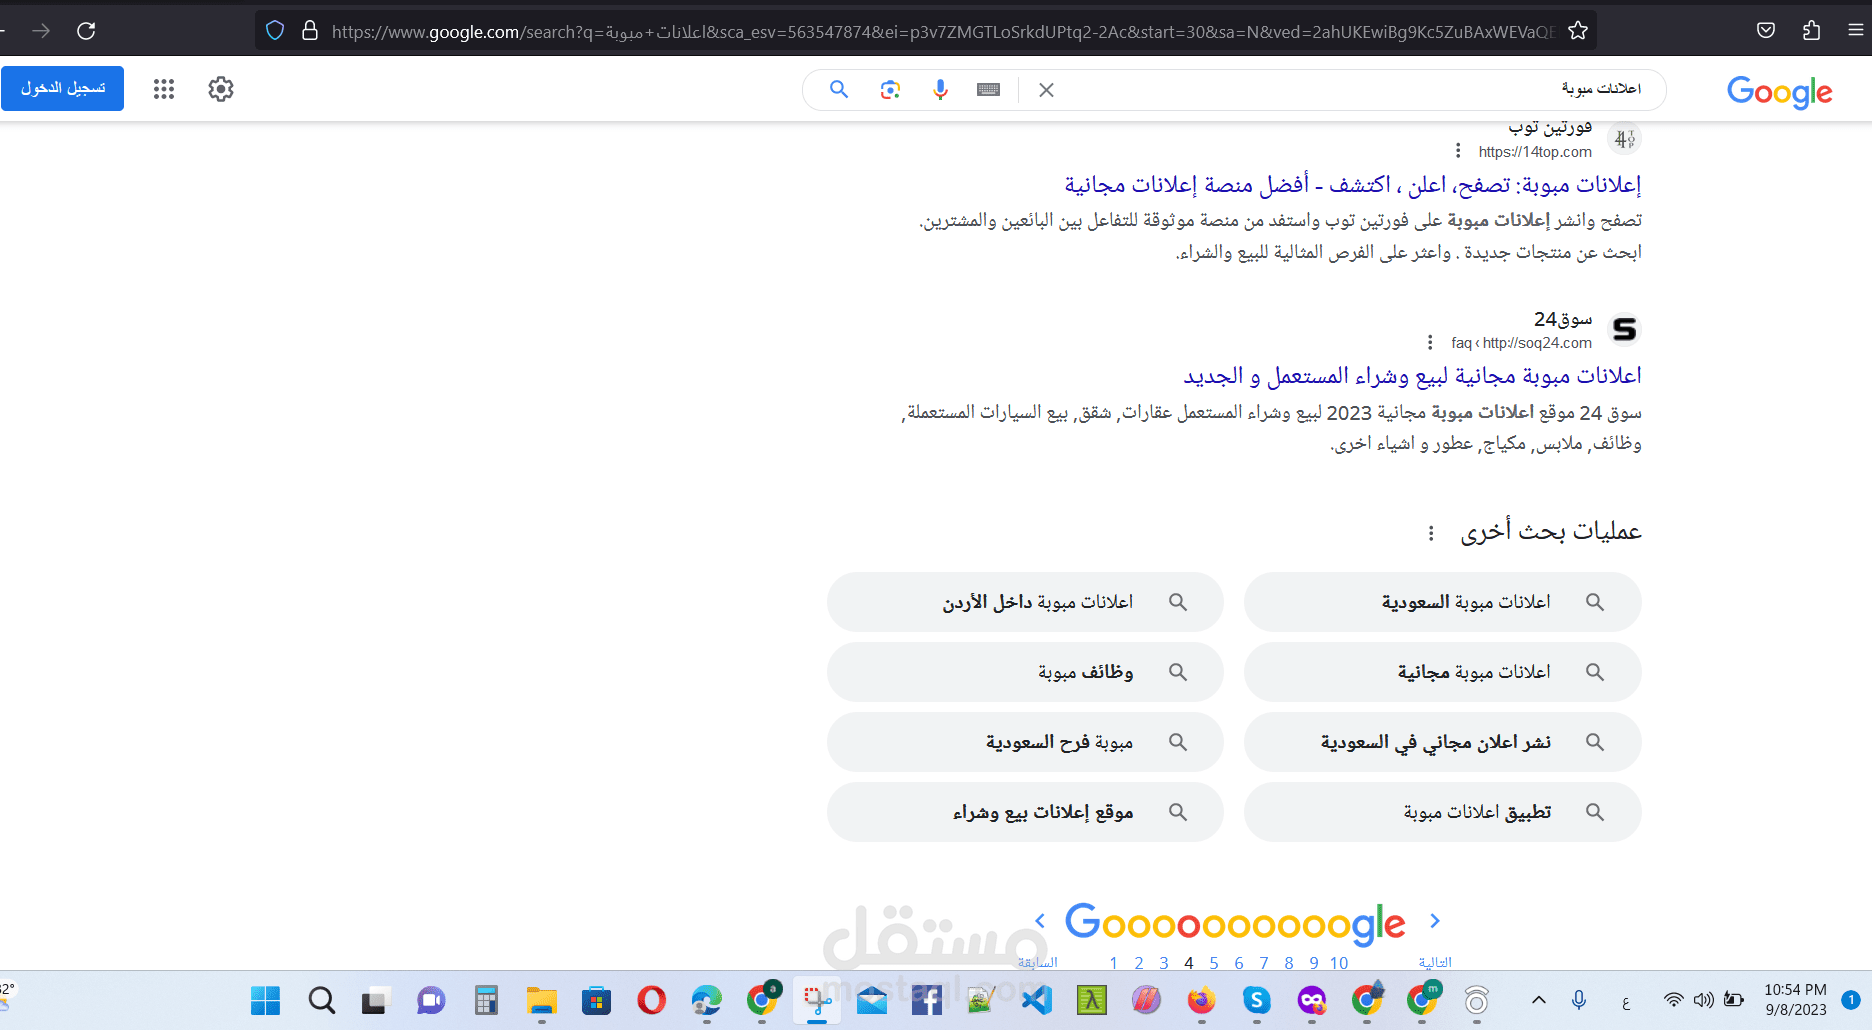The image size is (1872, 1030).
Task: Open options beside related searches heading
Action: tap(1431, 533)
